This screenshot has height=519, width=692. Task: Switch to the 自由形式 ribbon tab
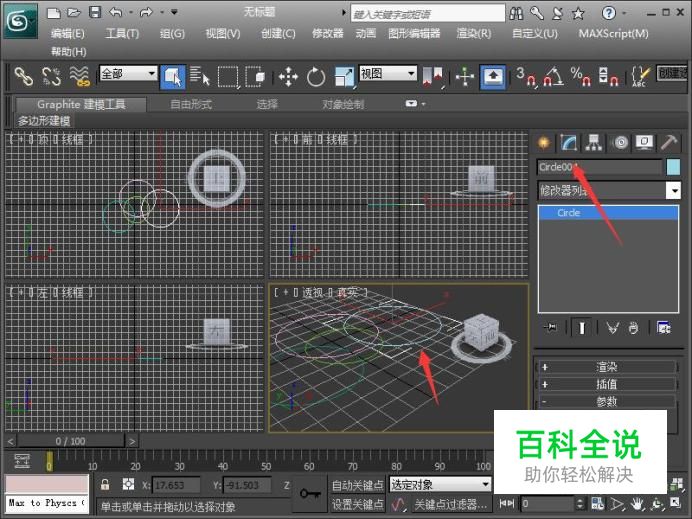click(190, 104)
